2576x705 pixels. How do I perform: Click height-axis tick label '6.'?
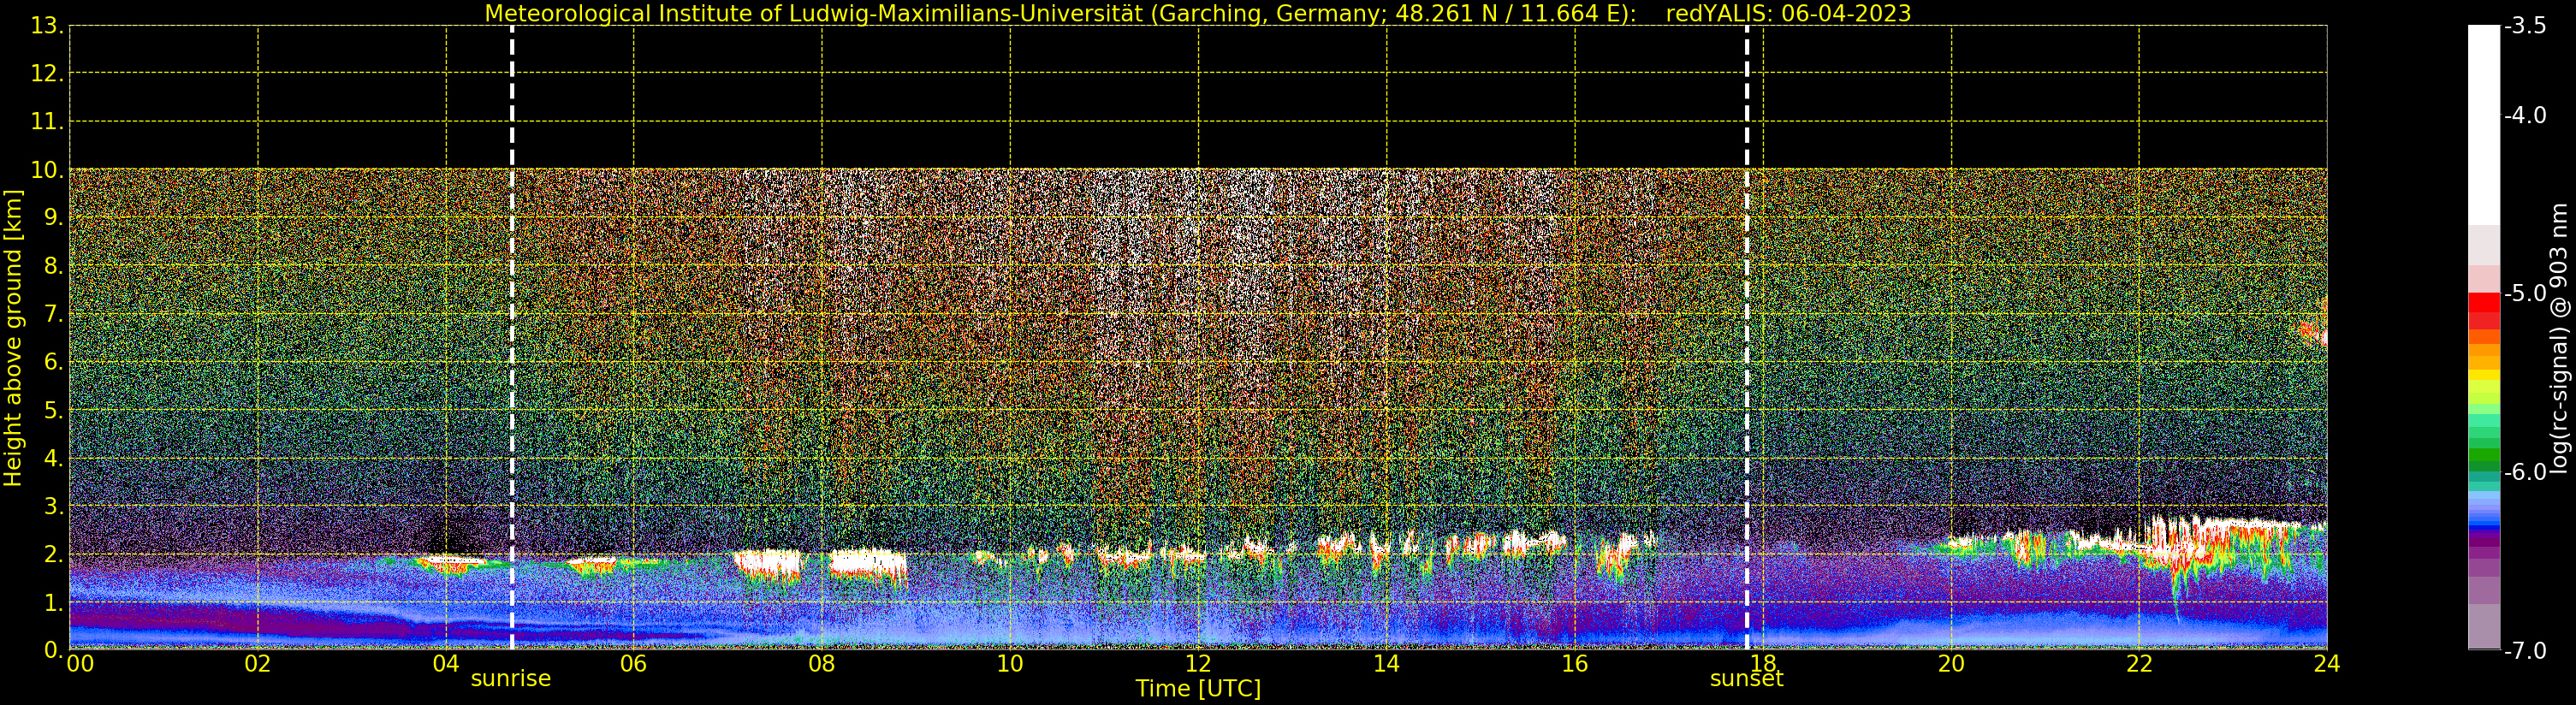tap(53, 362)
